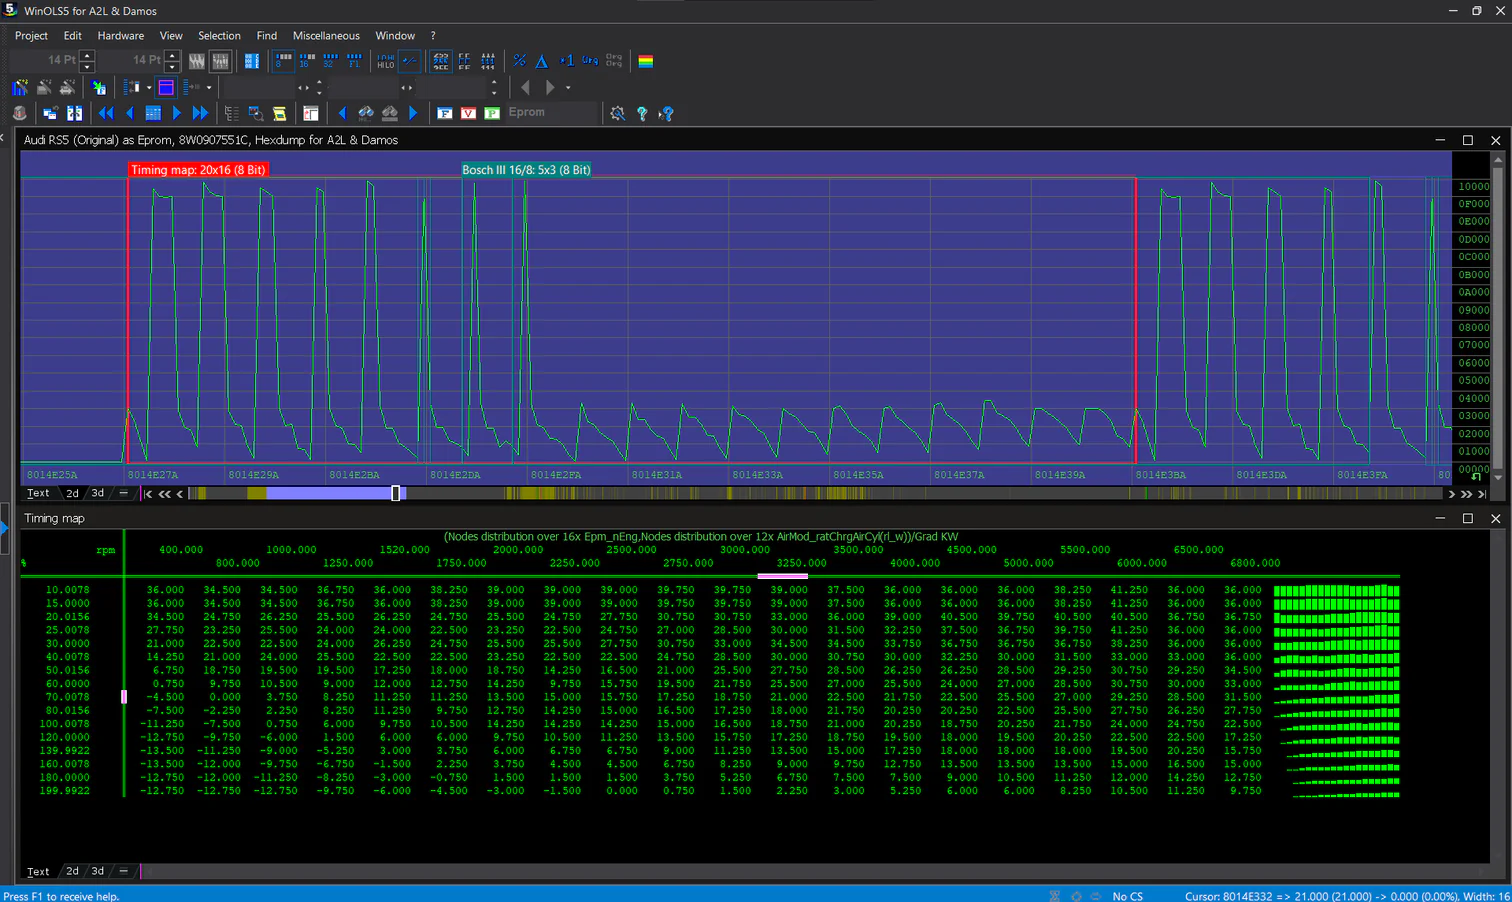
Task: Open the Hardware menu
Action: [121, 35]
